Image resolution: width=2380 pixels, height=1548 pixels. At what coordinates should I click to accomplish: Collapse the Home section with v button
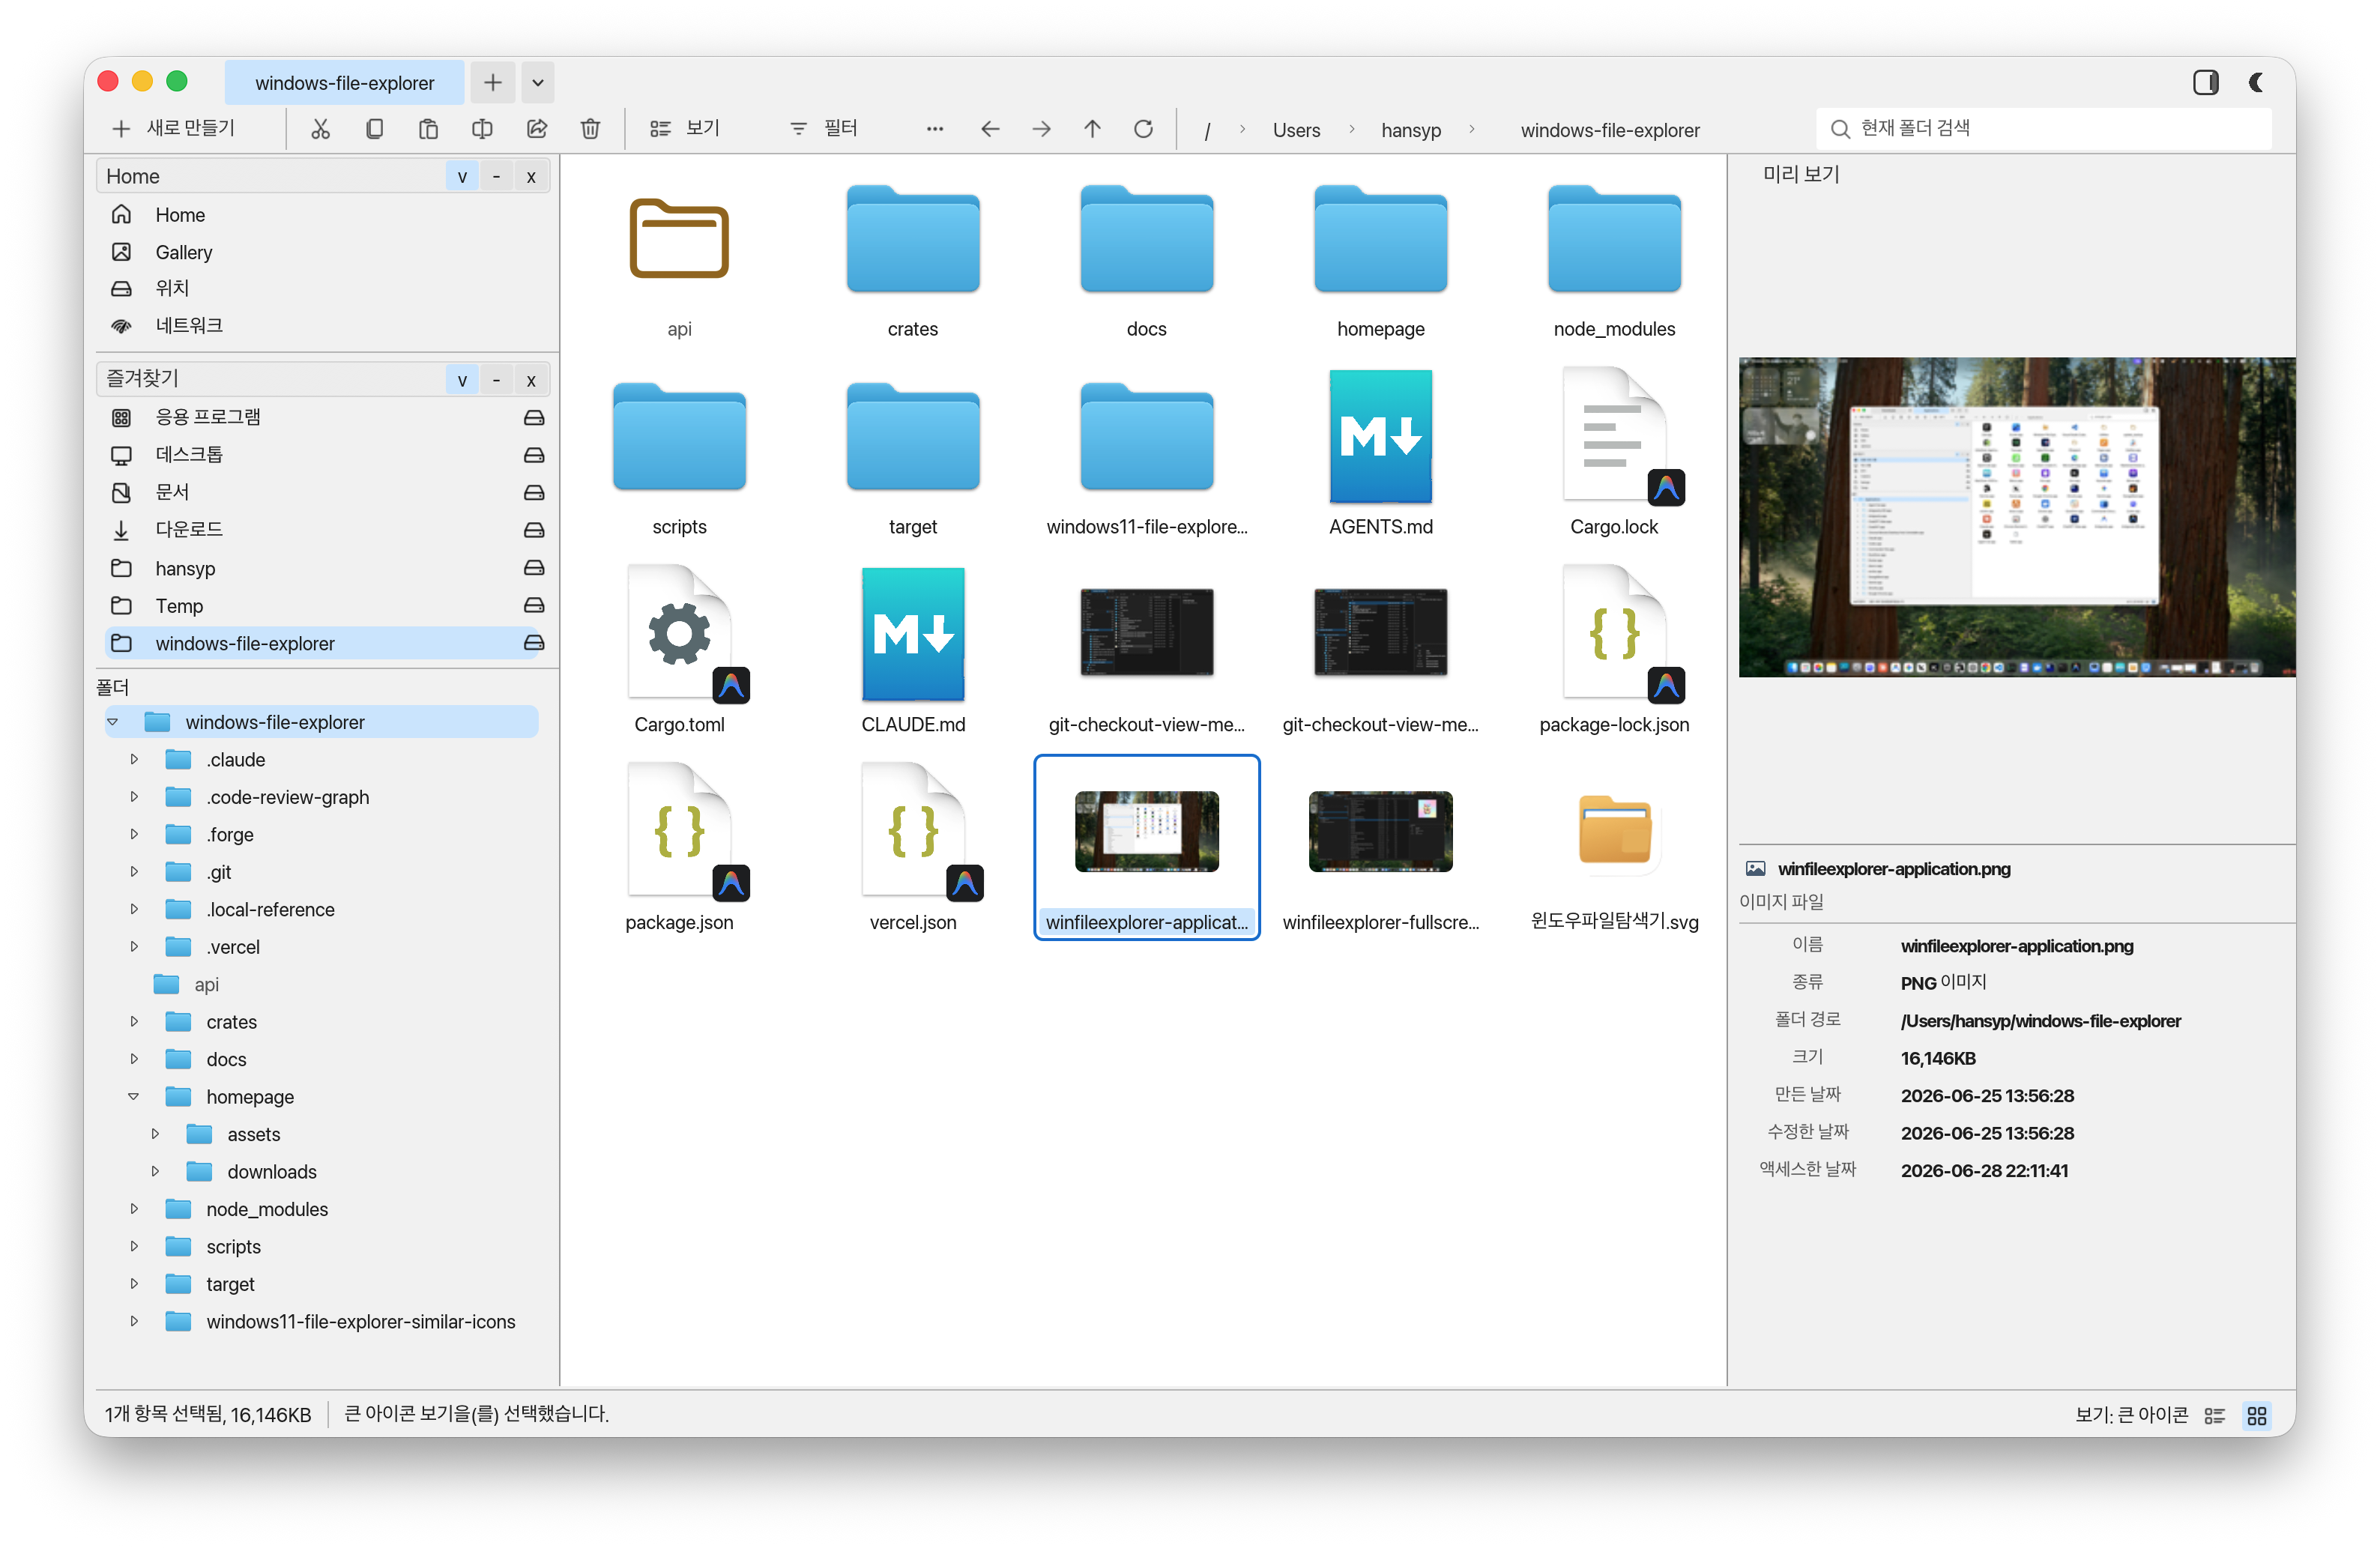(x=462, y=177)
